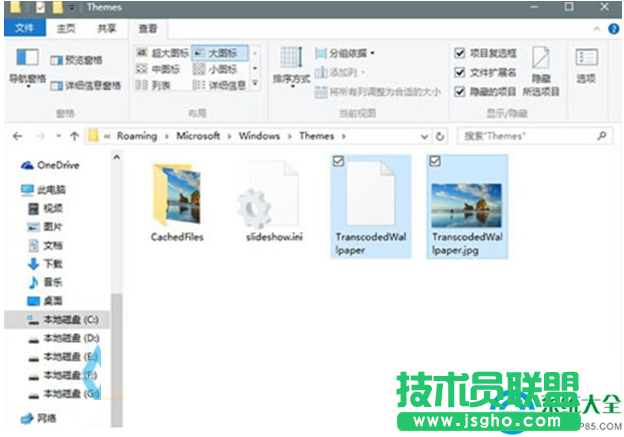Screen dimensions: 624x437
Task: Open the 桌面 folder in sidebar
Action: click(x=45, y=301)
